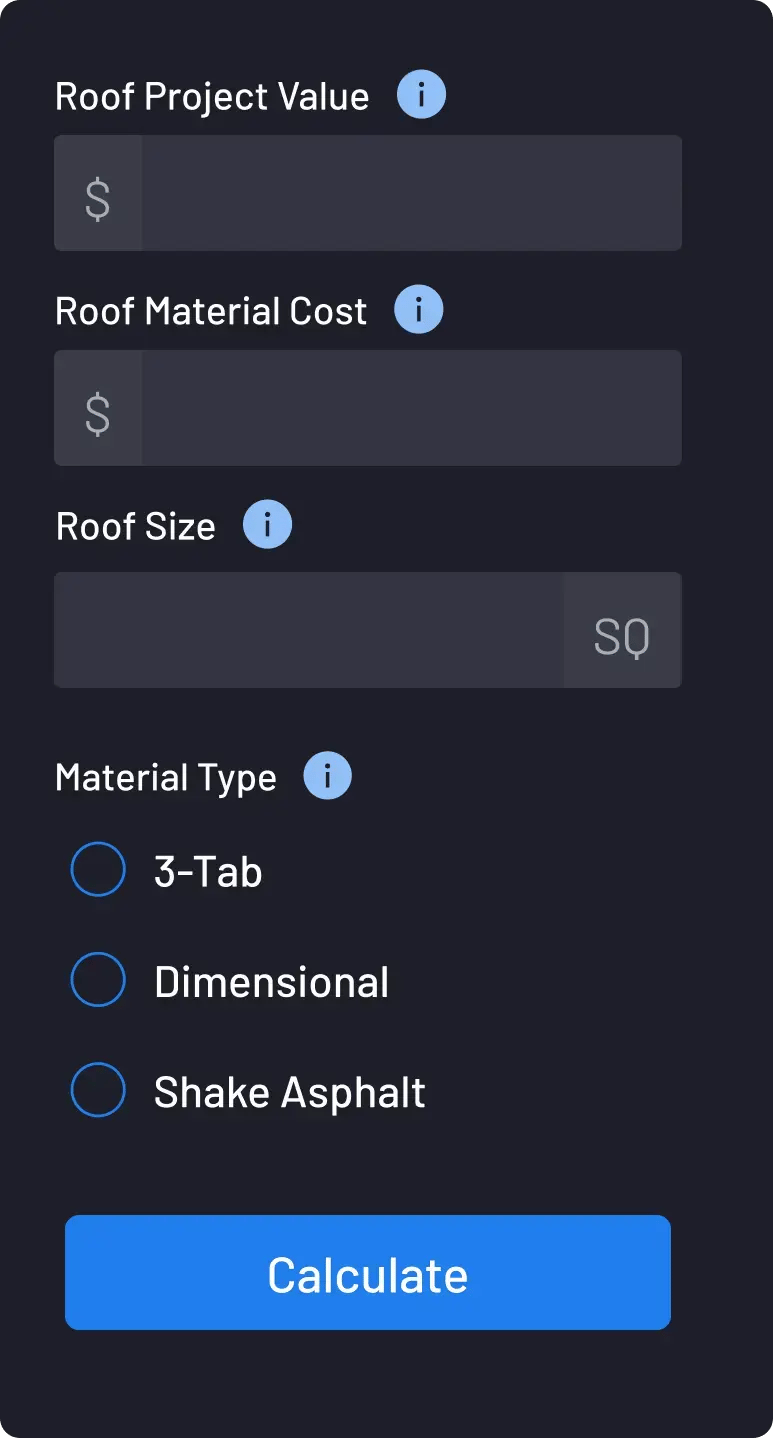The image size is (773, 1438).
Task: Choose the Dimensional radio circle
Action: coord(98,980)
